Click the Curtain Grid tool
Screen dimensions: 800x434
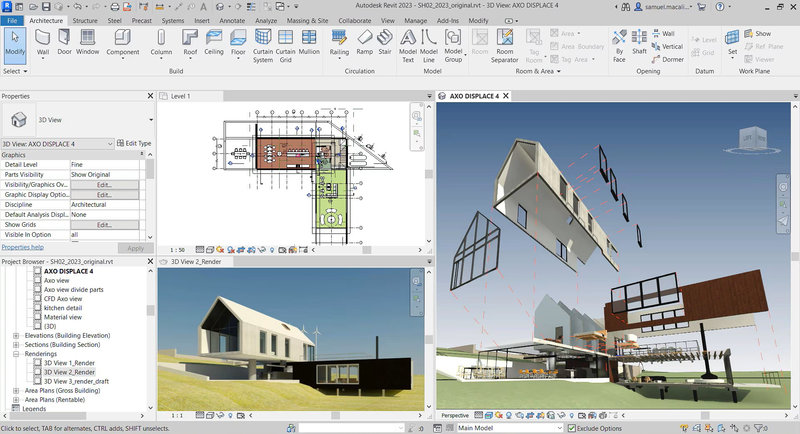pyautogui.click(x=286, y=45)
